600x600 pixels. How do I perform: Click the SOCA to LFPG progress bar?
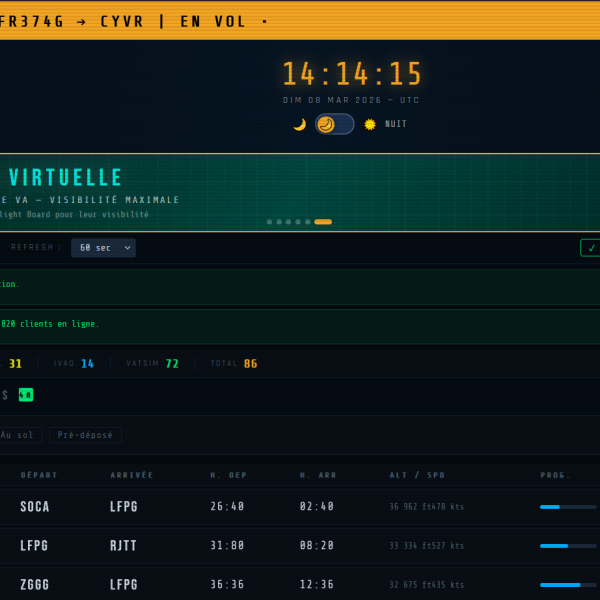click(x=568, y=507)
